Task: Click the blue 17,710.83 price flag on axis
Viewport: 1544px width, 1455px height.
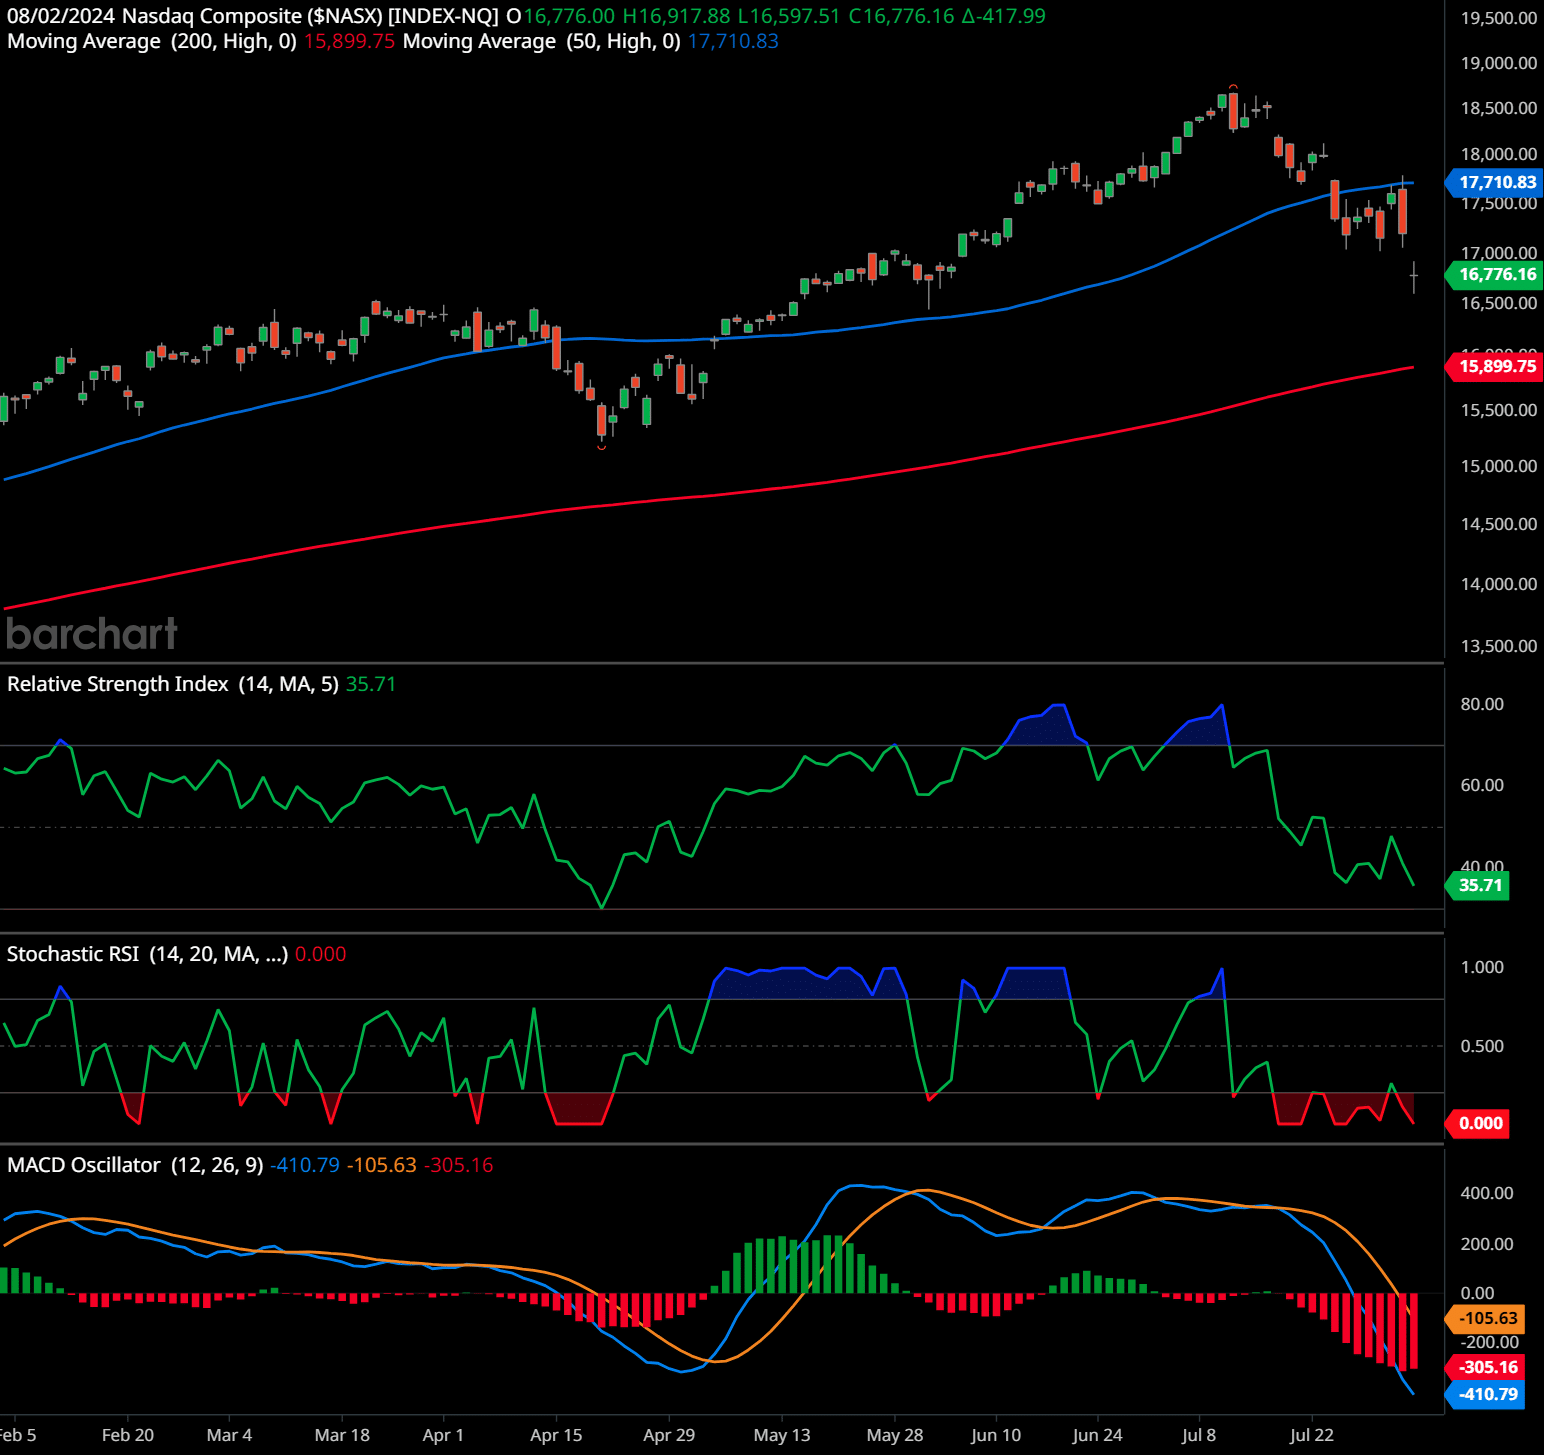Action: (x=1495, y=182)
